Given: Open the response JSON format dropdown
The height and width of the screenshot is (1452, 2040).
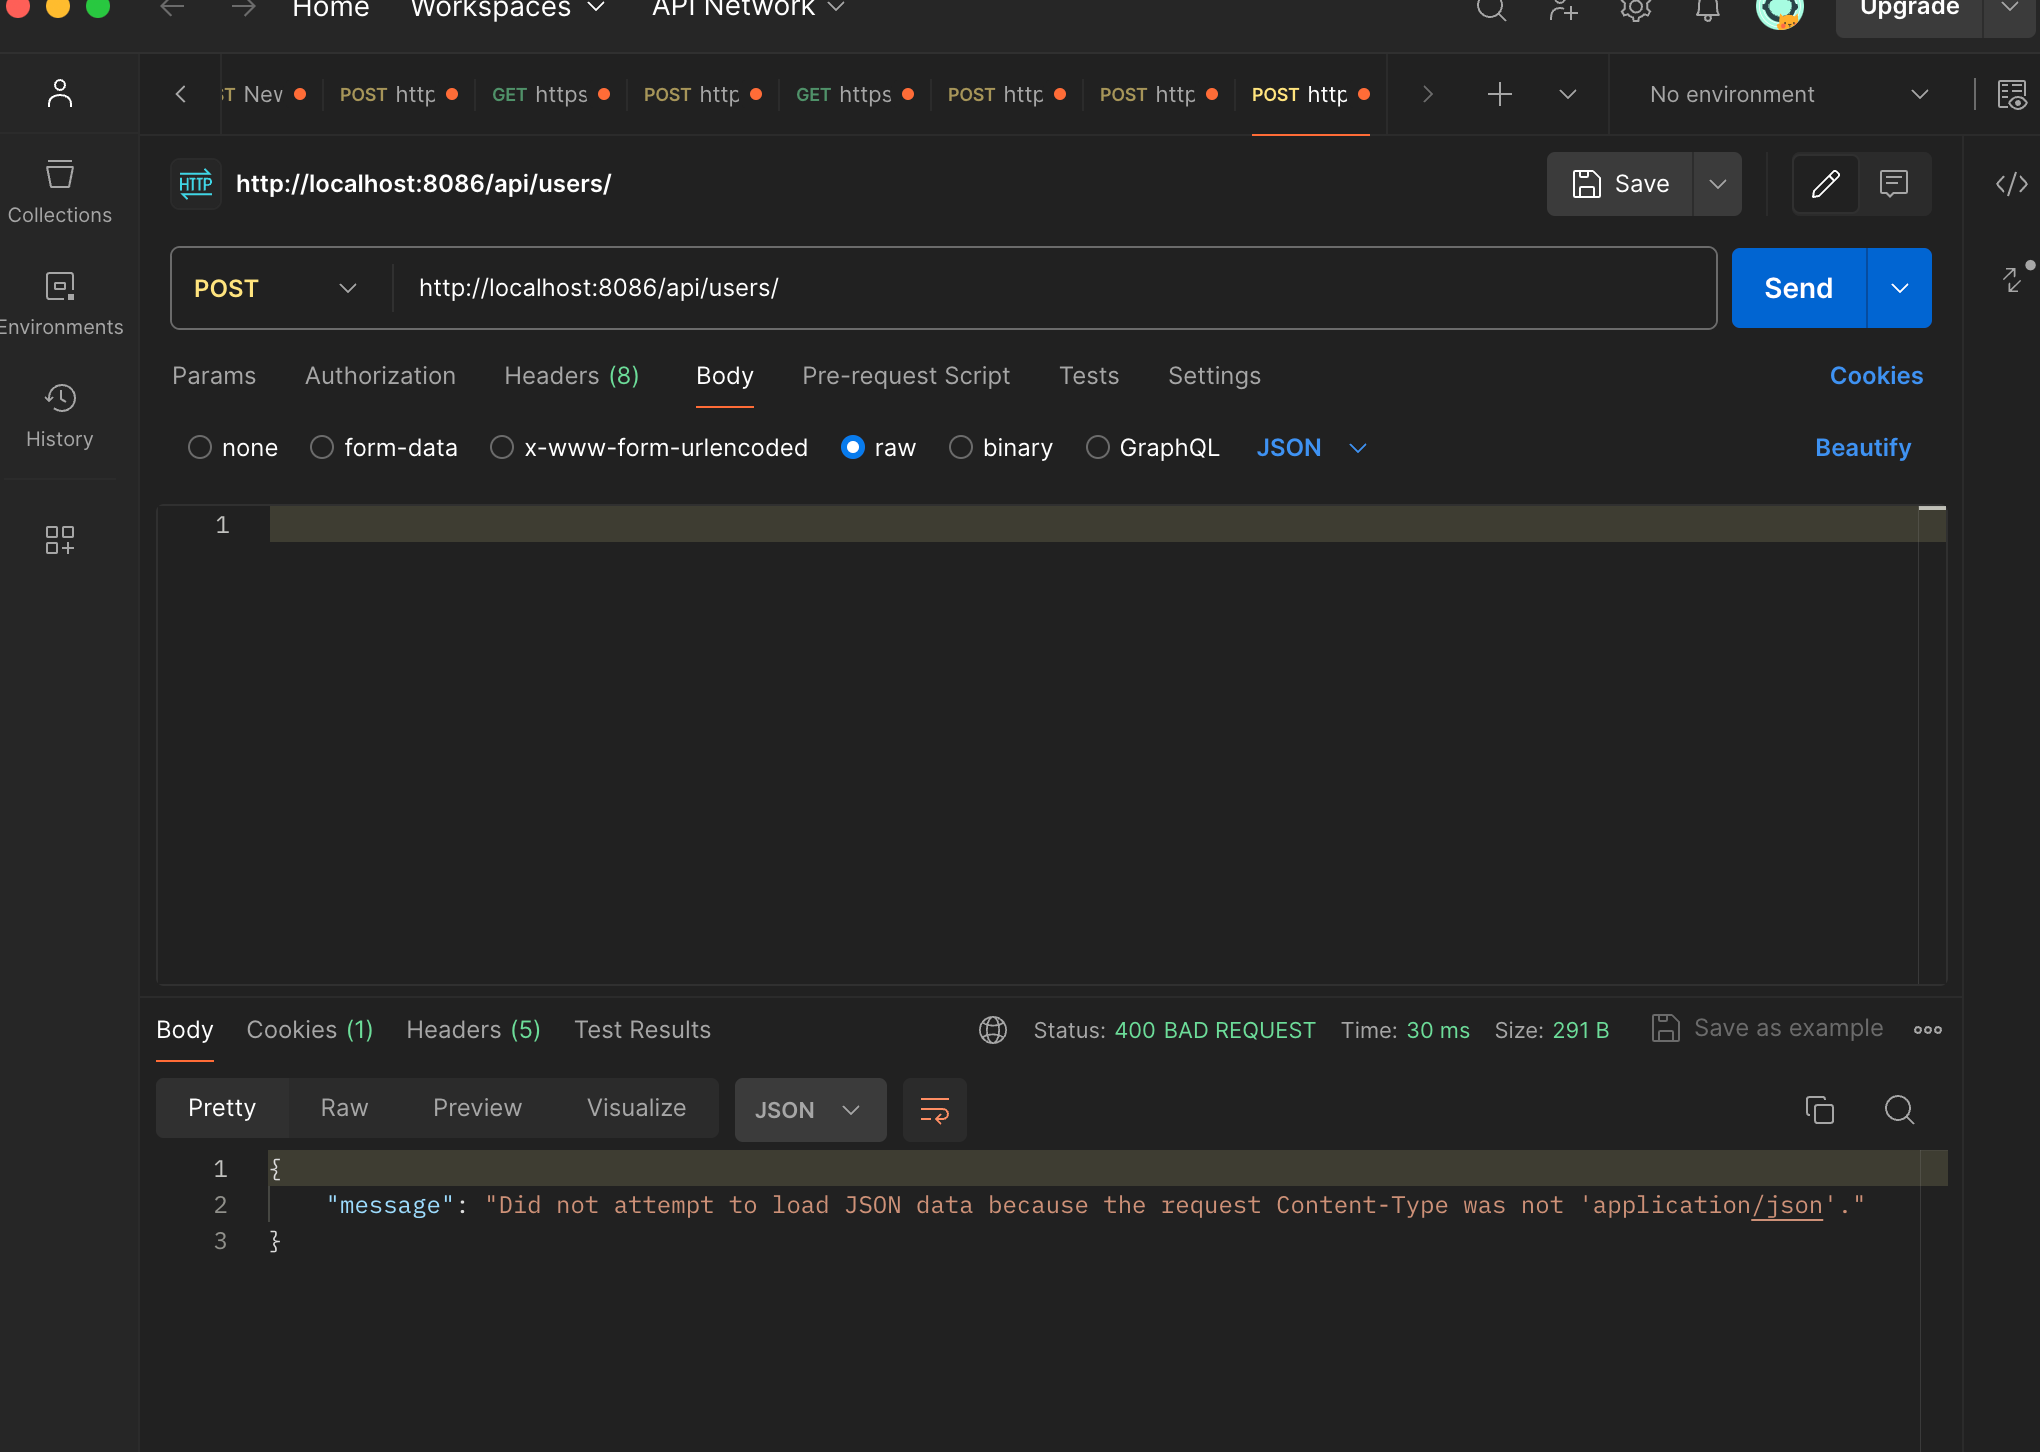Looking at the screenshot, I should pyautogui.click(x=810, y=1110).
